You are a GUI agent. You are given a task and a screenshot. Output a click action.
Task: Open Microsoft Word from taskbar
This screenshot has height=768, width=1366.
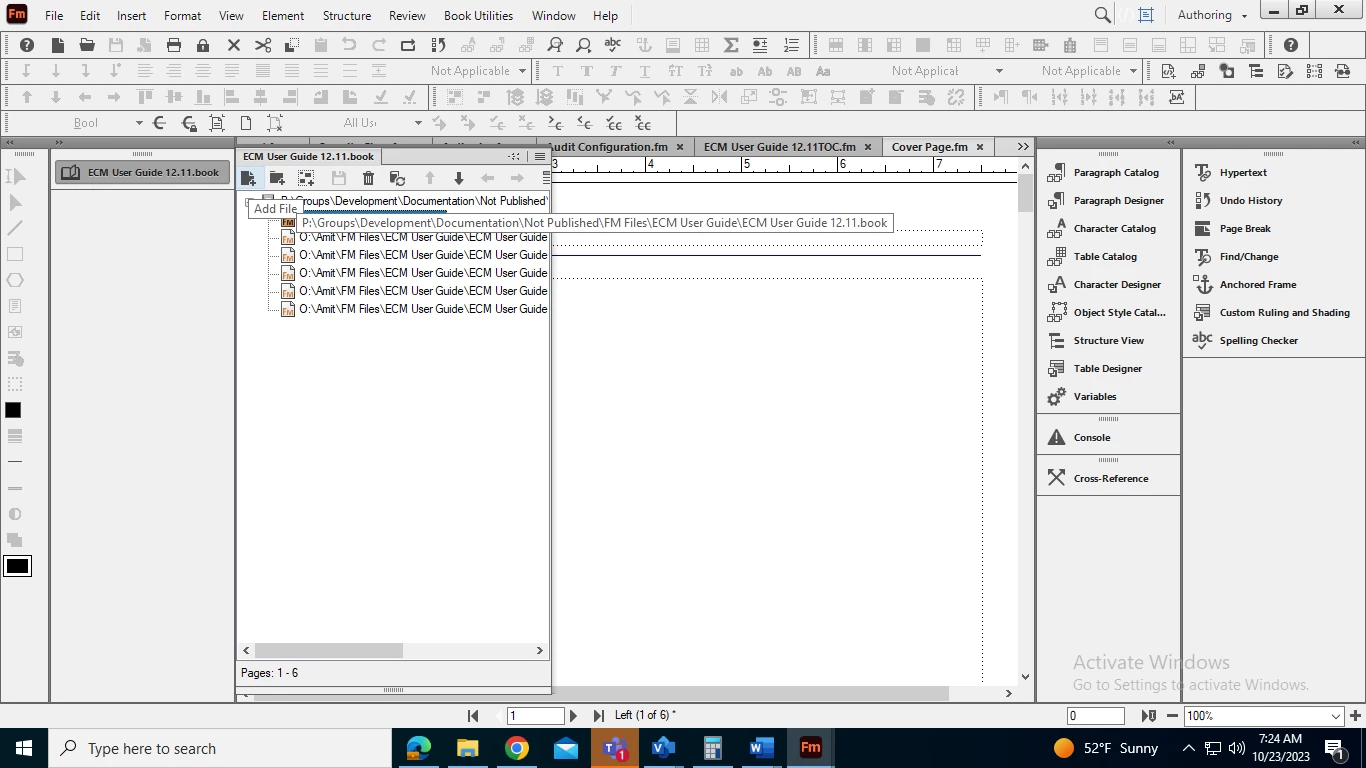(x=761, y=748)
